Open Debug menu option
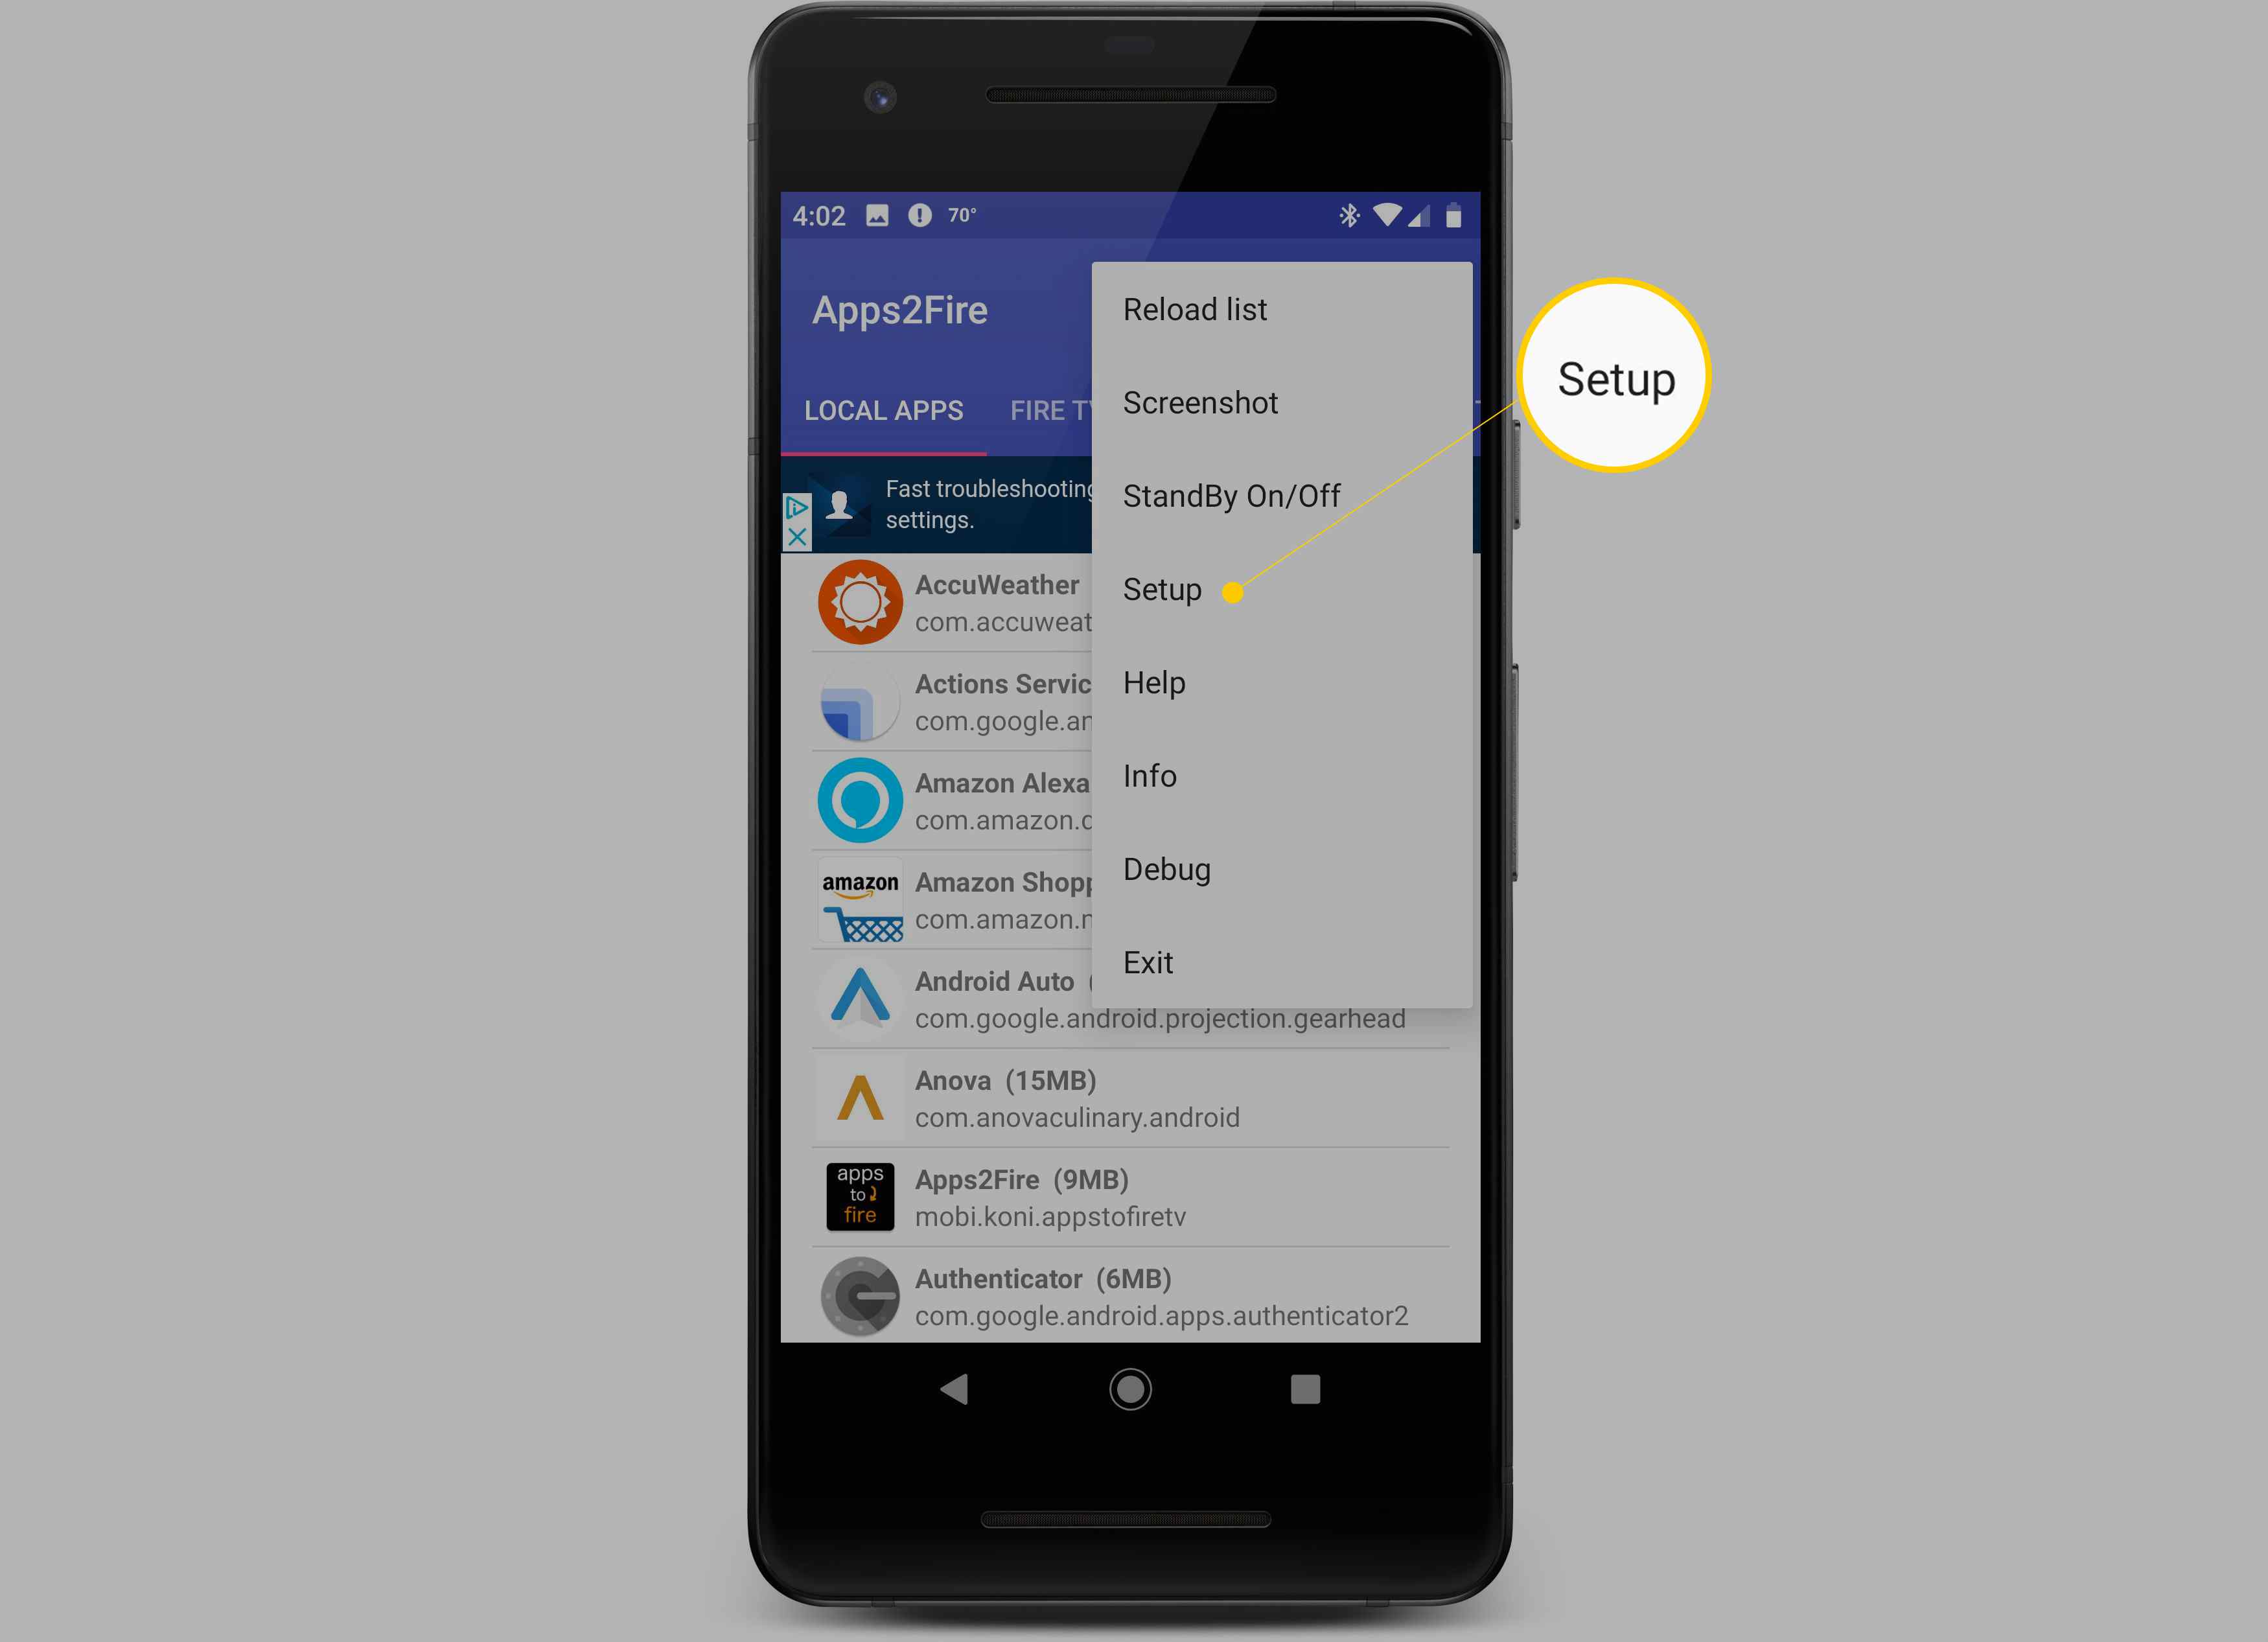This screenshot has height=1642, width=2268. [1164, 868]
